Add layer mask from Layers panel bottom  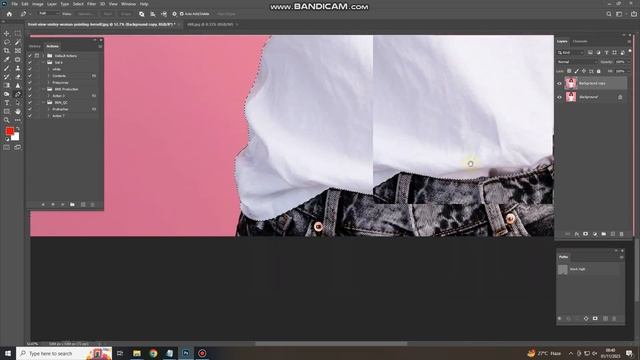pyautogui.click(x=586, y=234)
